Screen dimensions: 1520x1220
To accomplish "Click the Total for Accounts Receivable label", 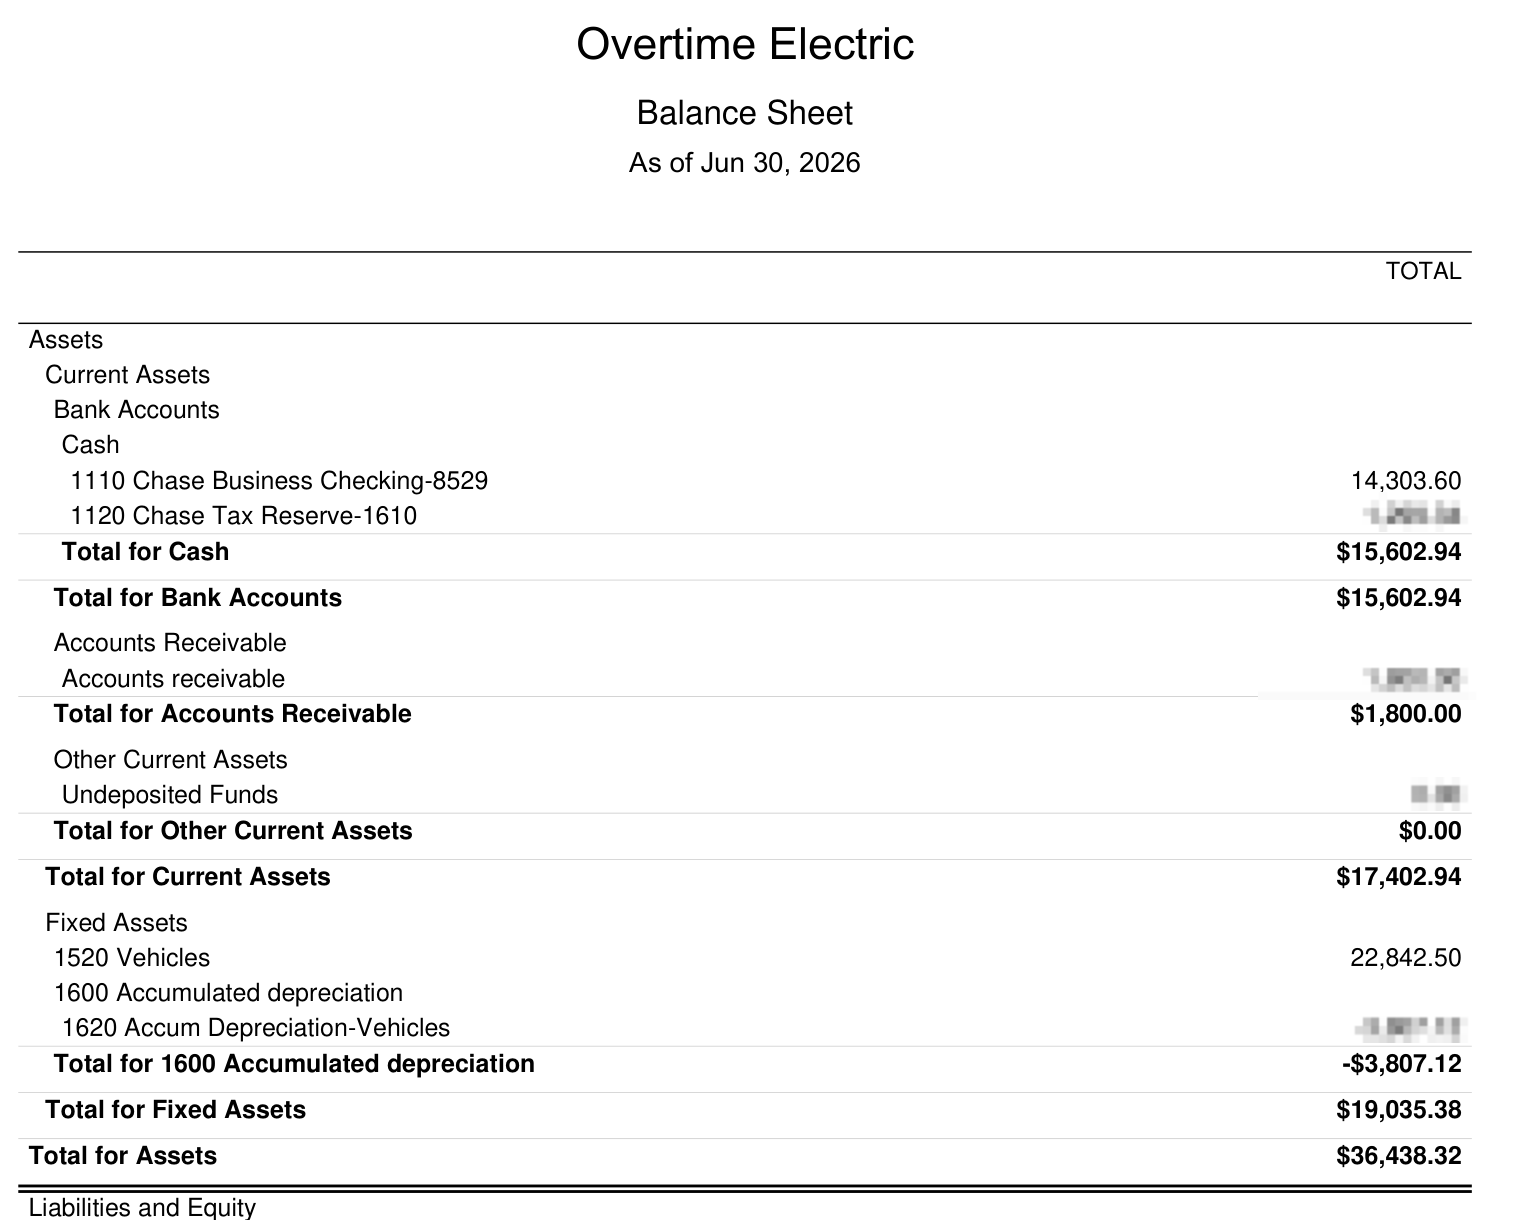I will 233,714.
